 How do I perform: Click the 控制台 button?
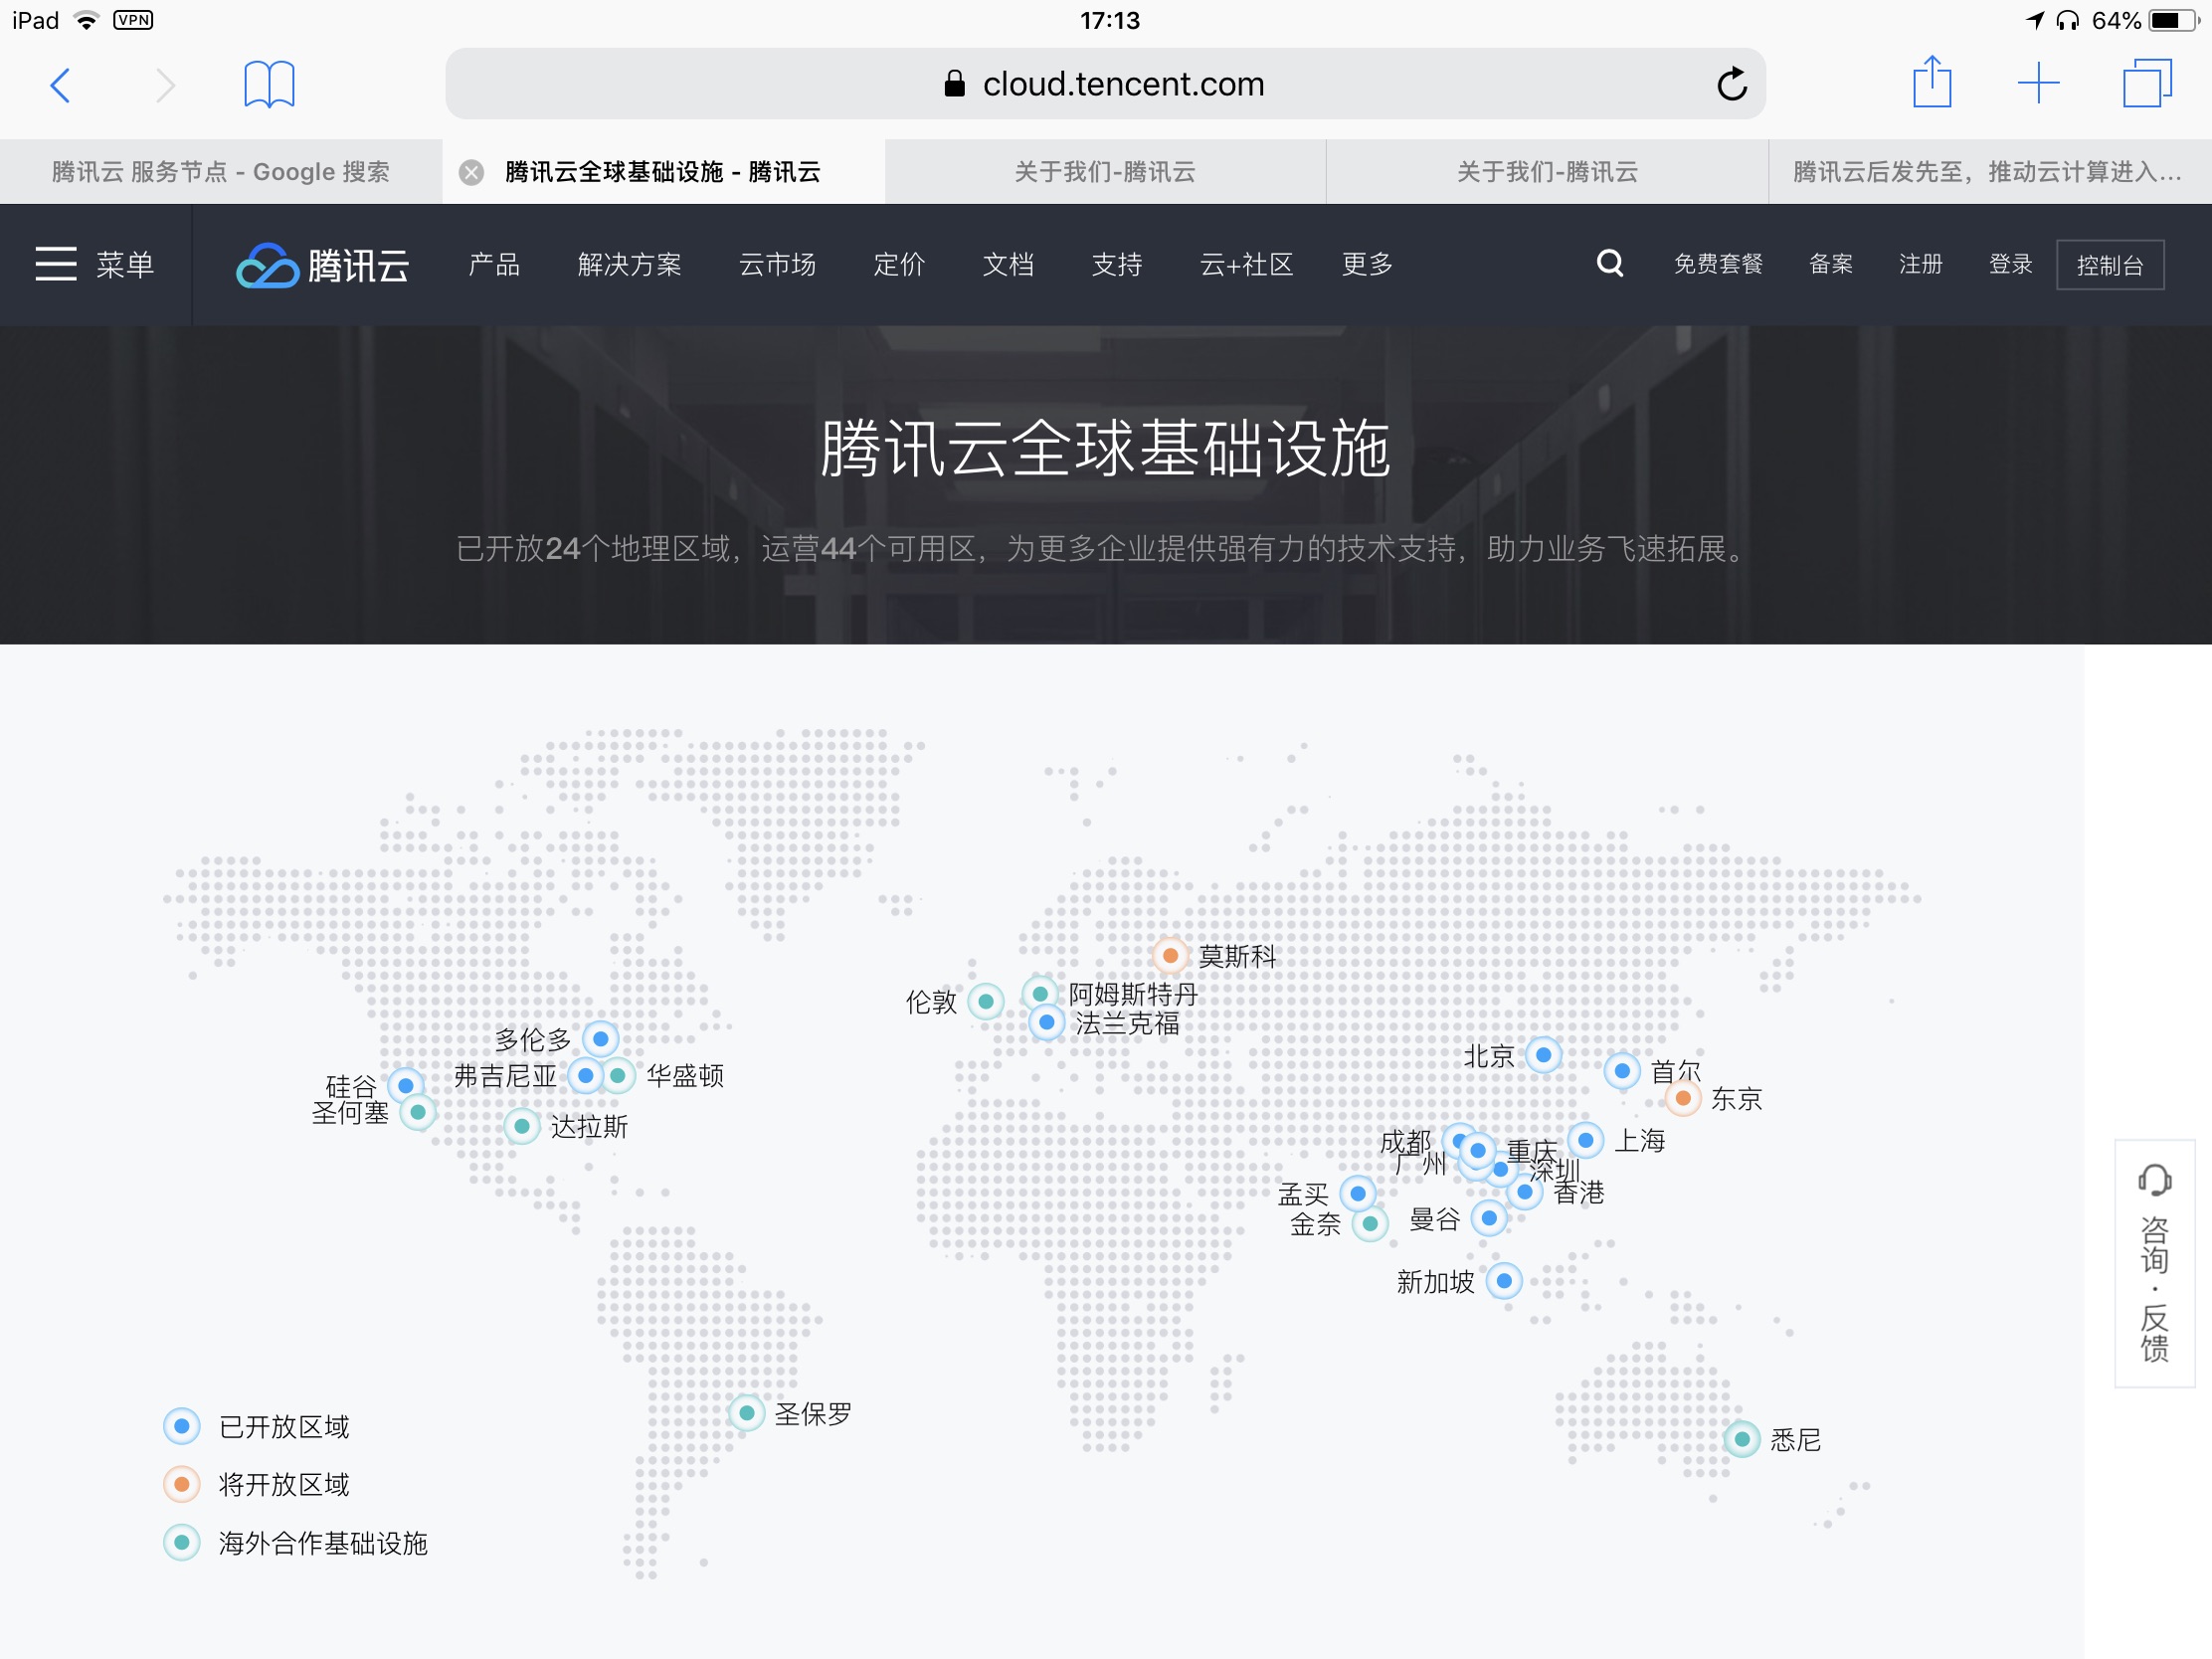click(x=2110, y=265)
